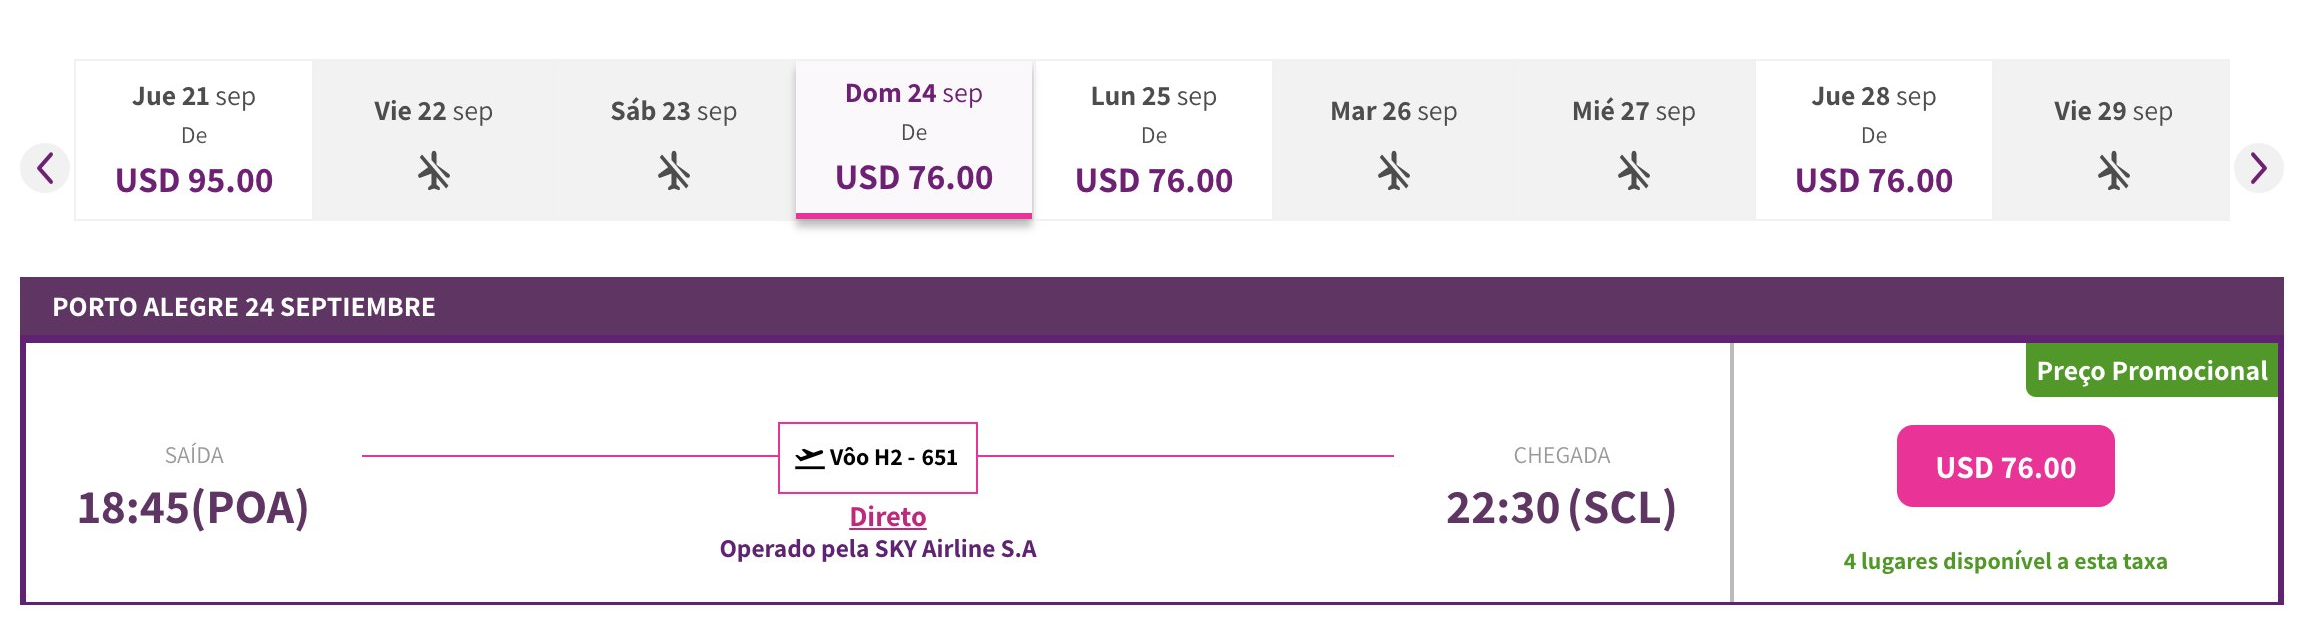Screen dimensions: 2308x634
Task: Click no-flight icon under Sáb 23 sep
Action: [674, 171]
